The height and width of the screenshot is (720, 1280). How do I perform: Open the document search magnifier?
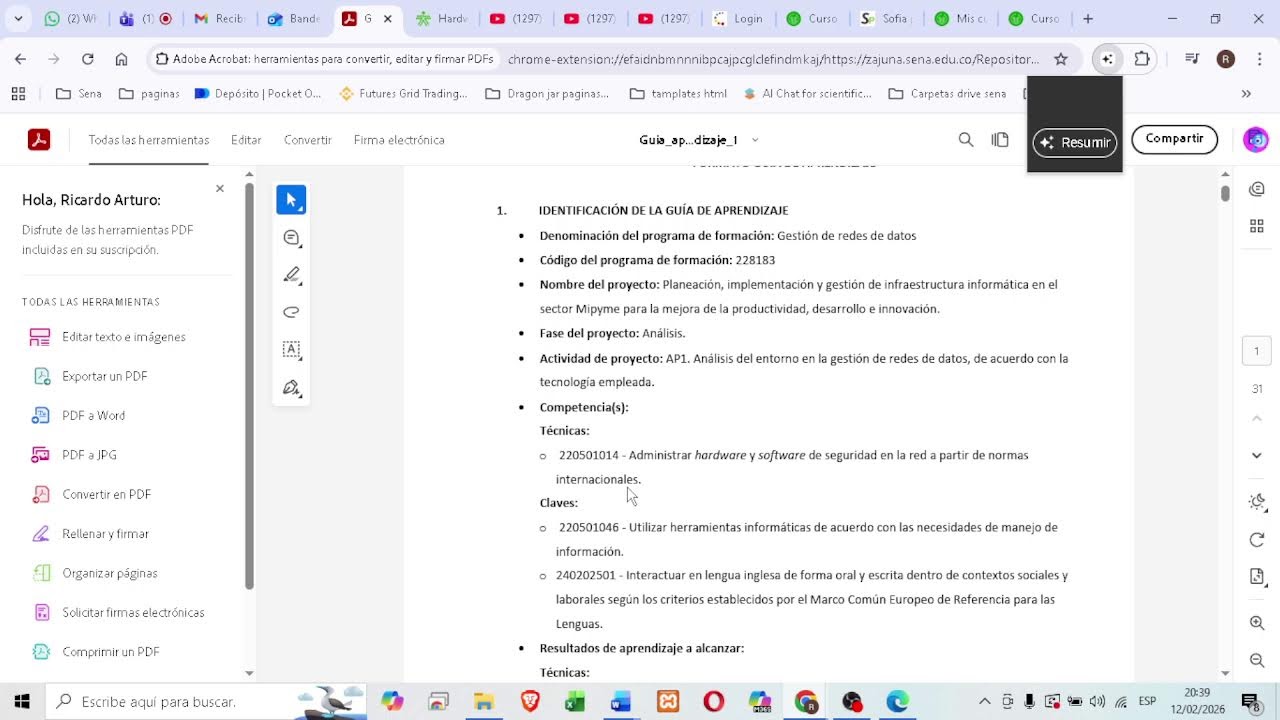965,140
